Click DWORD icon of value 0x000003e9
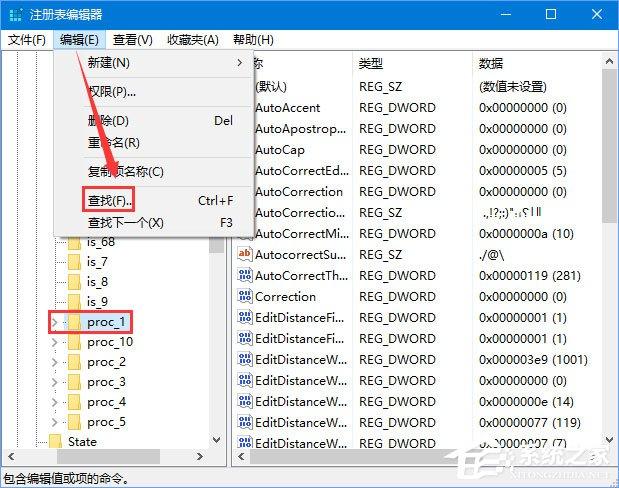 244,359
